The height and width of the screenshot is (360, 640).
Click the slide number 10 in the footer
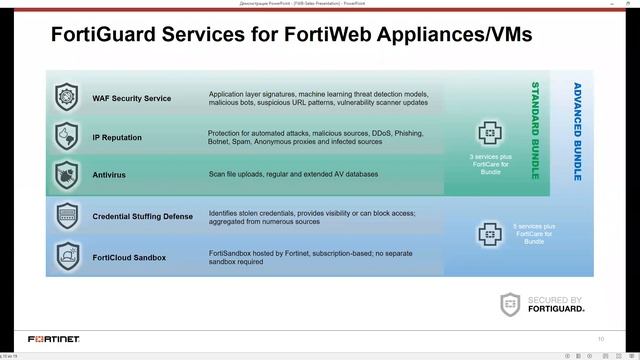[x=601, y=339]
